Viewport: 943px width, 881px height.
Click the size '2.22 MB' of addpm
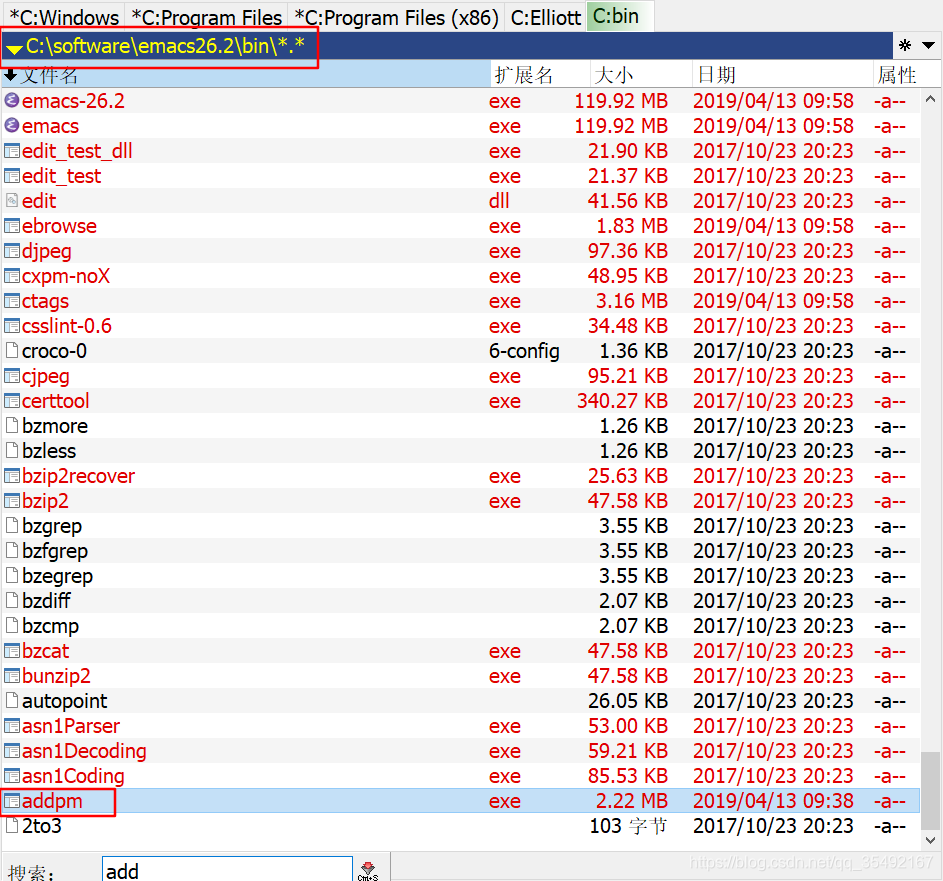click(631, 801)
